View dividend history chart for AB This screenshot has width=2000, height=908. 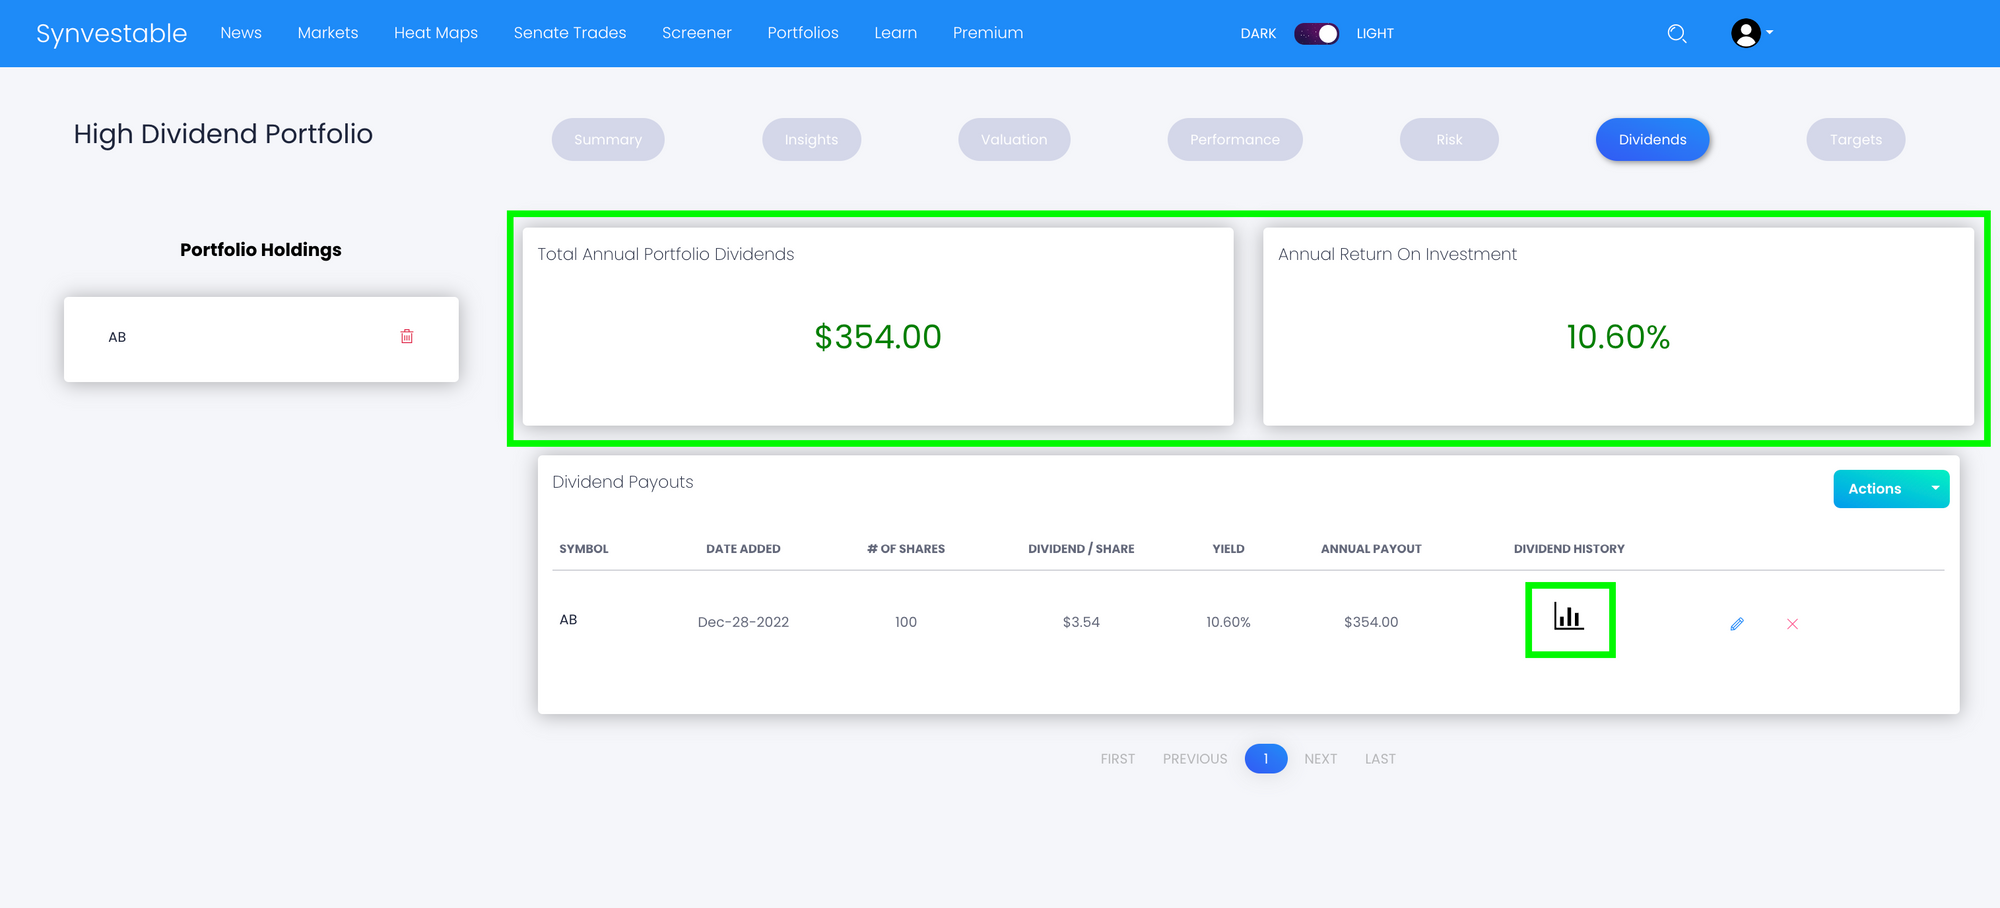coord(1569,617)
